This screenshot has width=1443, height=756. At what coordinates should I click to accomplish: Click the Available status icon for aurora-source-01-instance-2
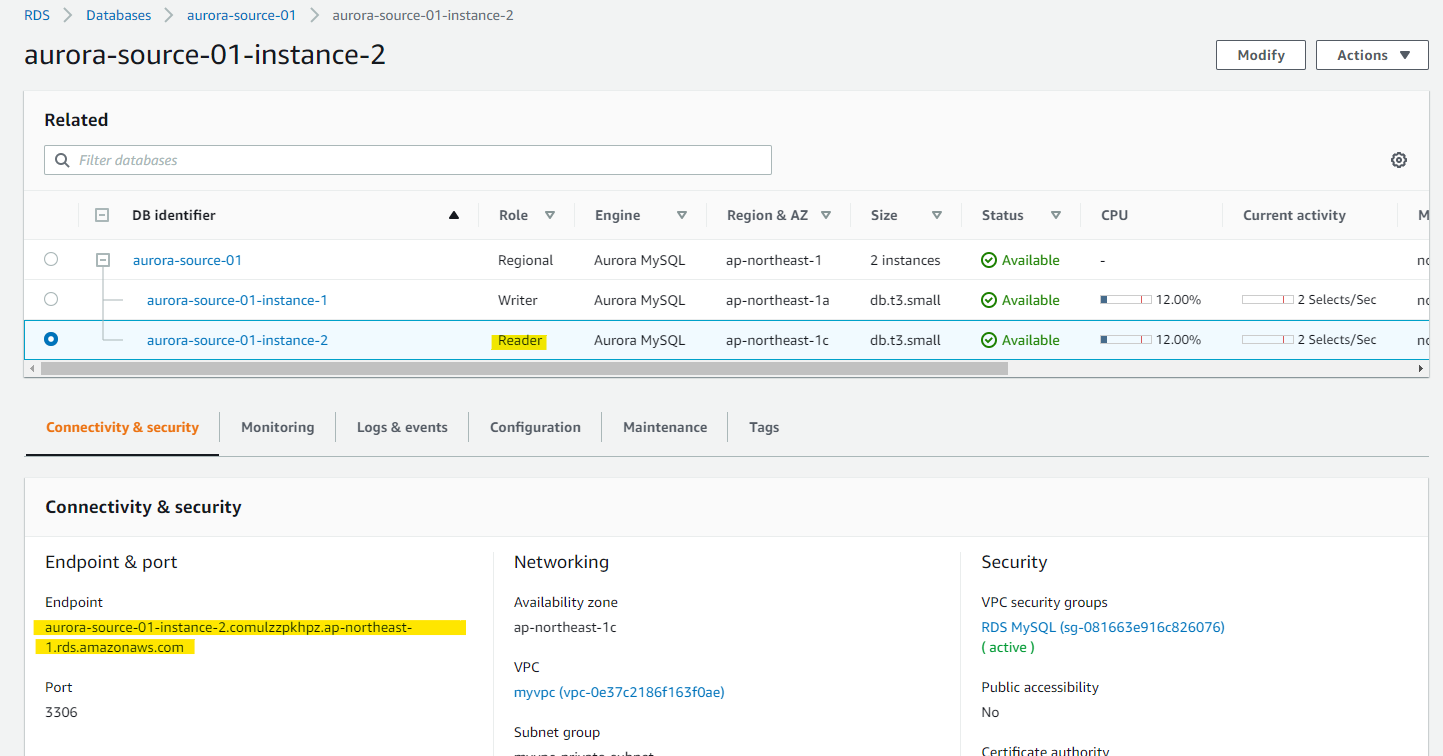(x=988, y=340)
